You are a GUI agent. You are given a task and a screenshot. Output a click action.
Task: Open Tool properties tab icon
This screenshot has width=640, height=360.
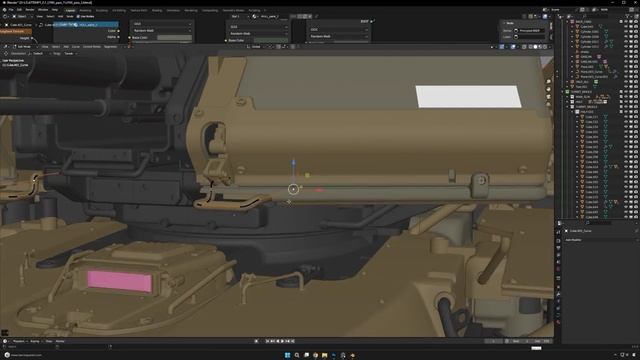pos(558,232)
